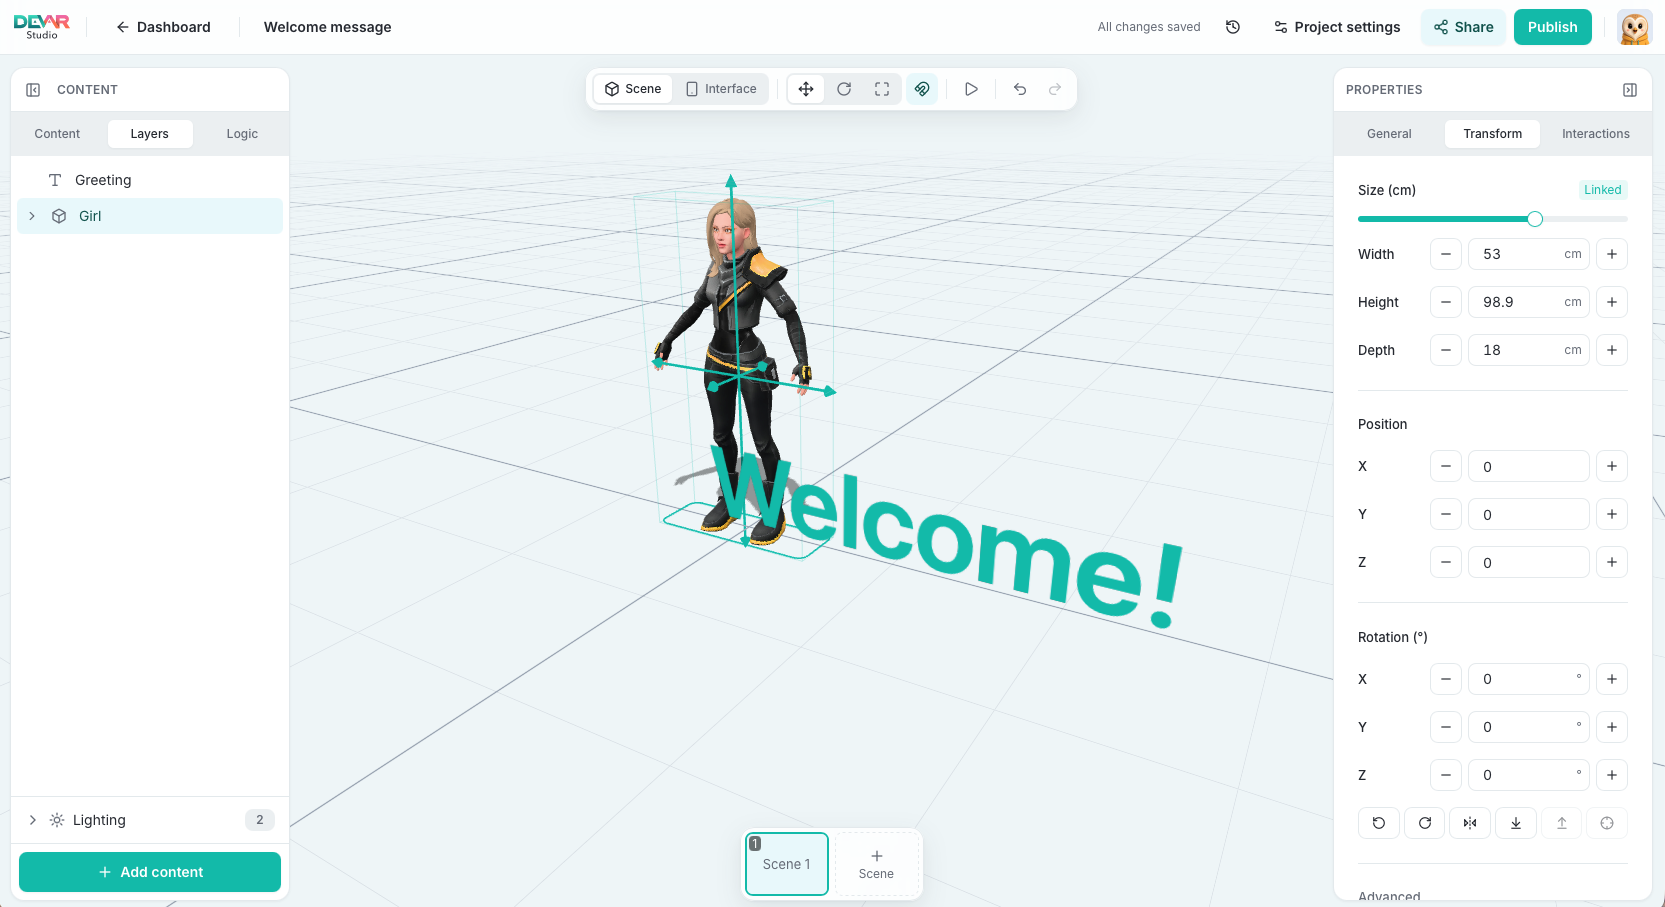Select the Scene 1 thumbnail
1665x907 pixels.
[x=787, y=864]
